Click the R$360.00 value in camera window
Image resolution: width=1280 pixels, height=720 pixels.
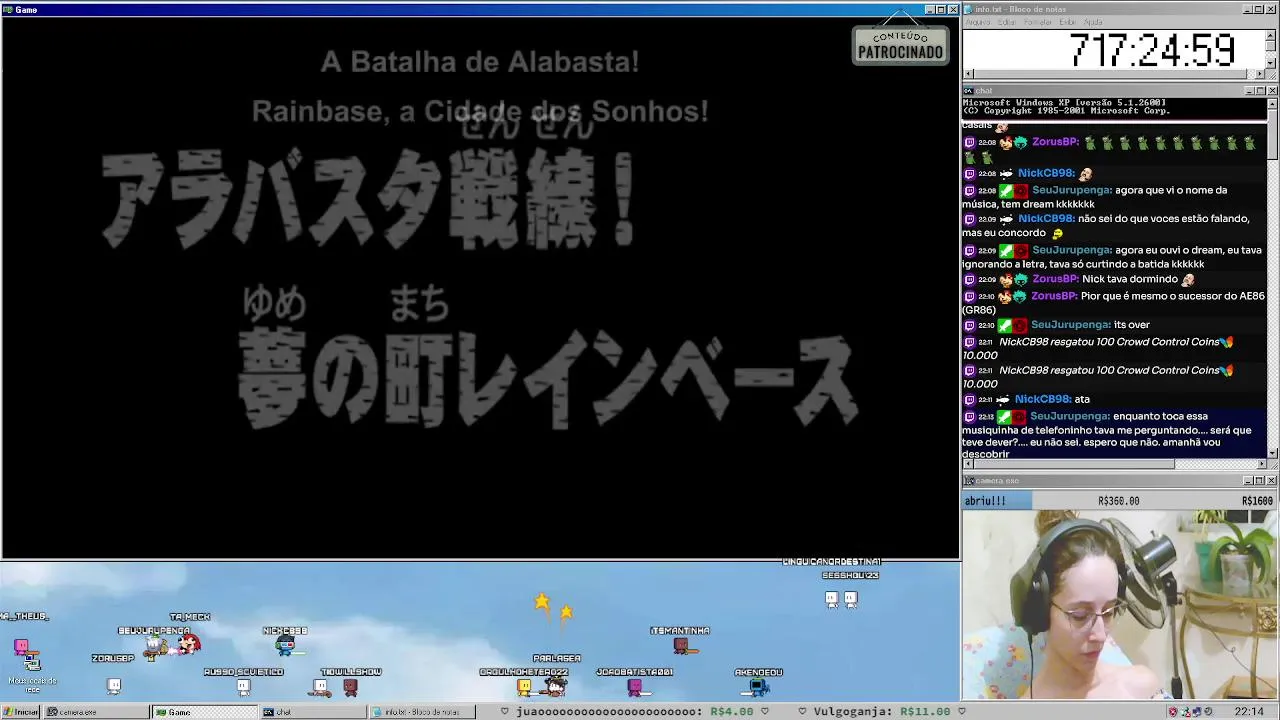(1119, 501)
